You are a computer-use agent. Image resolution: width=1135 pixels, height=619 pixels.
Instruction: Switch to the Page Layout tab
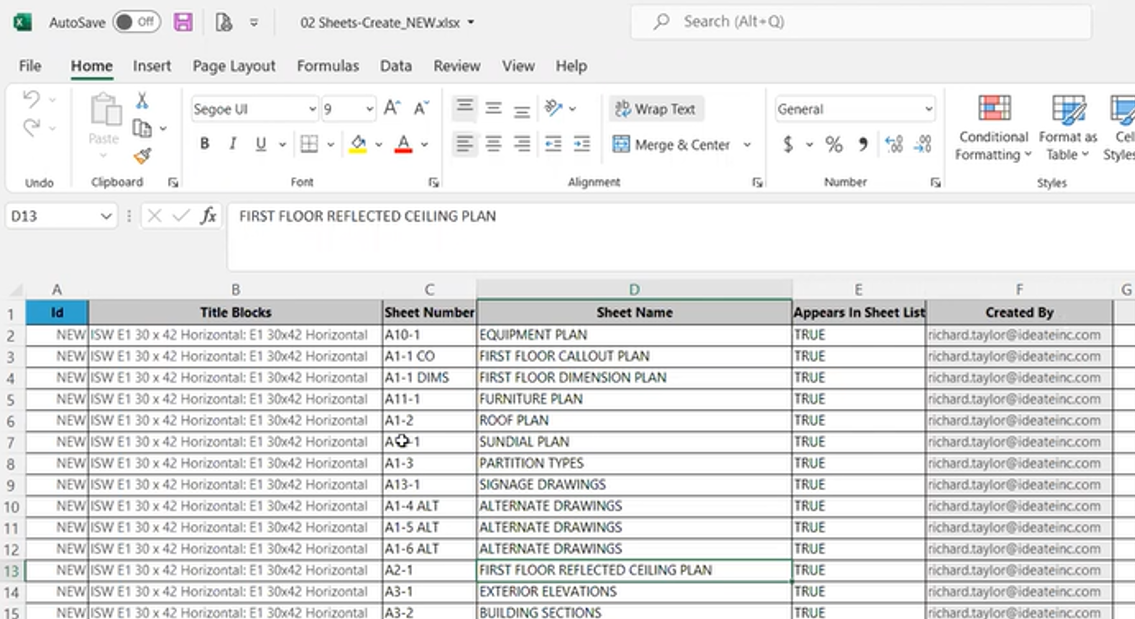click(234, 66)
